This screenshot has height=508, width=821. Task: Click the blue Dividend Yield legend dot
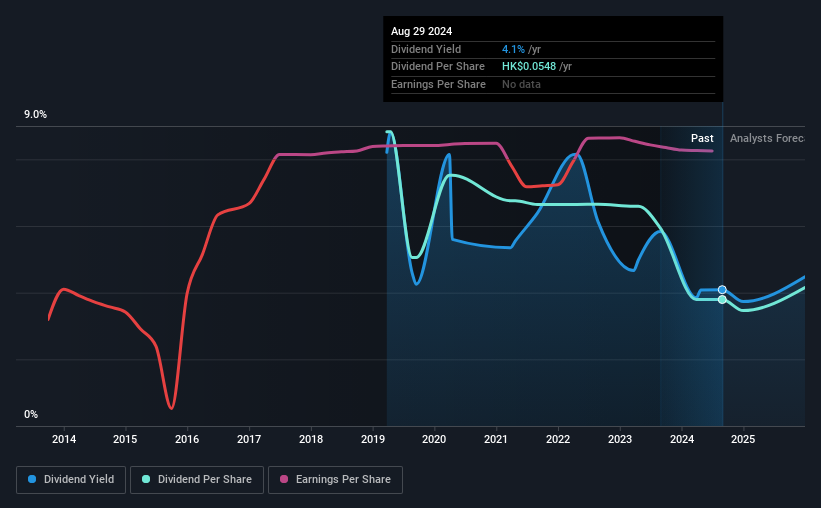(x=32, y=479)
